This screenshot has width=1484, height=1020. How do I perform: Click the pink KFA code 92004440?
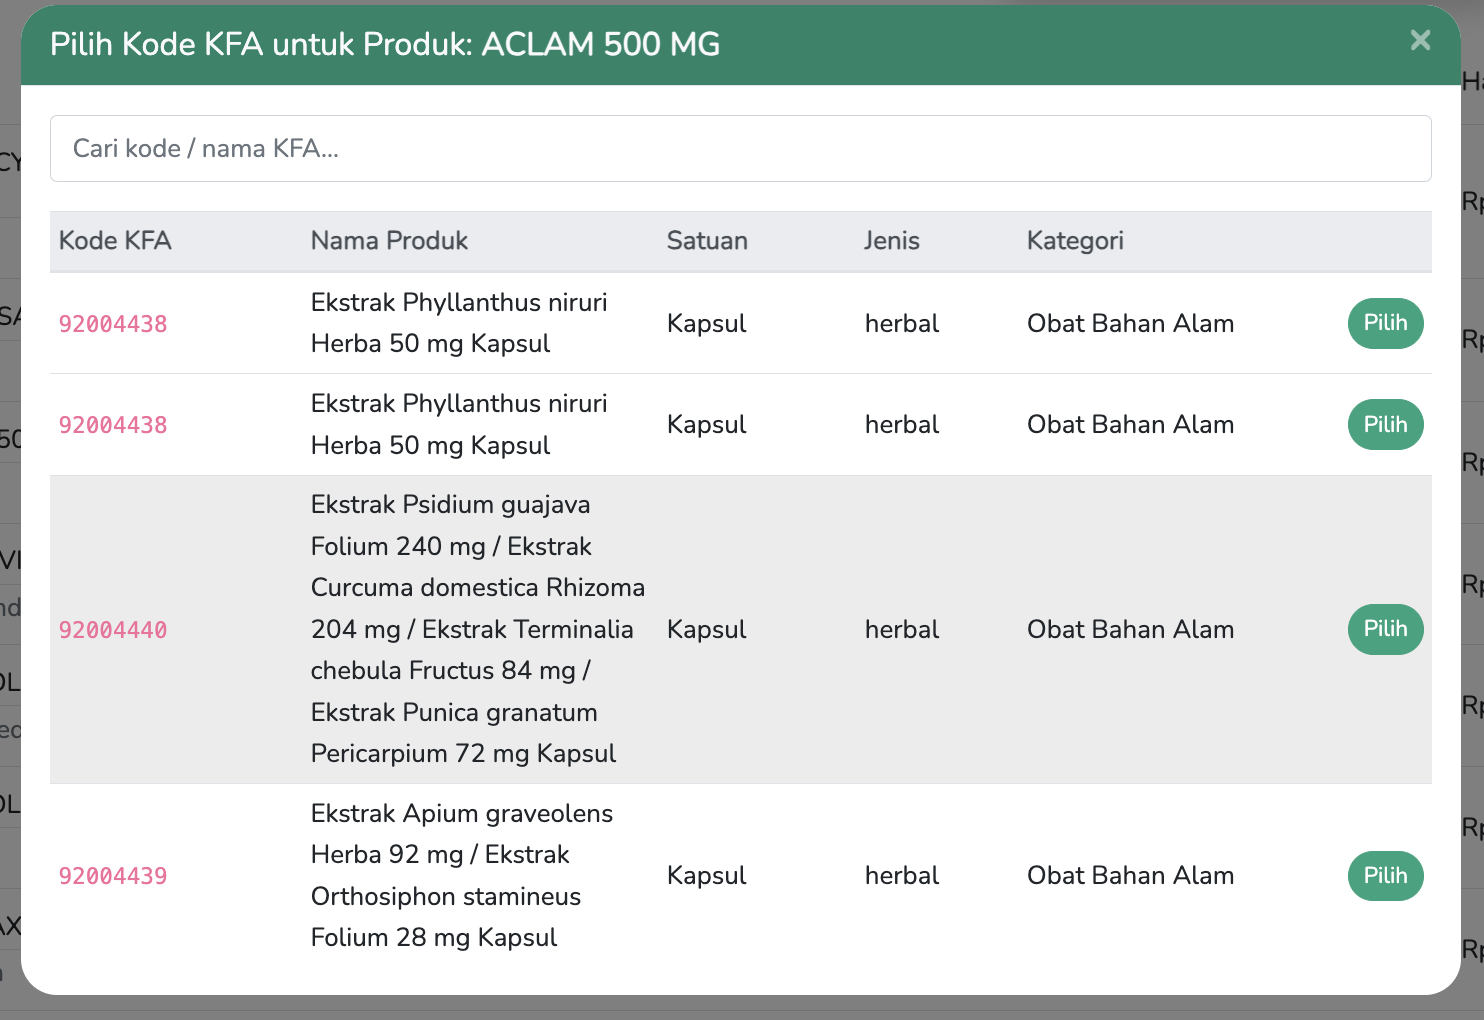(x=113, y=630)
